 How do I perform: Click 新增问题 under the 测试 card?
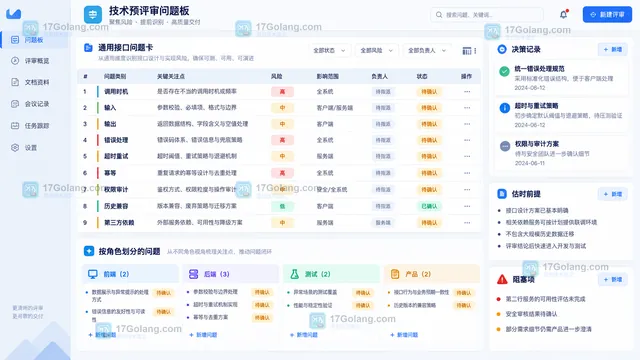[304, 335]
